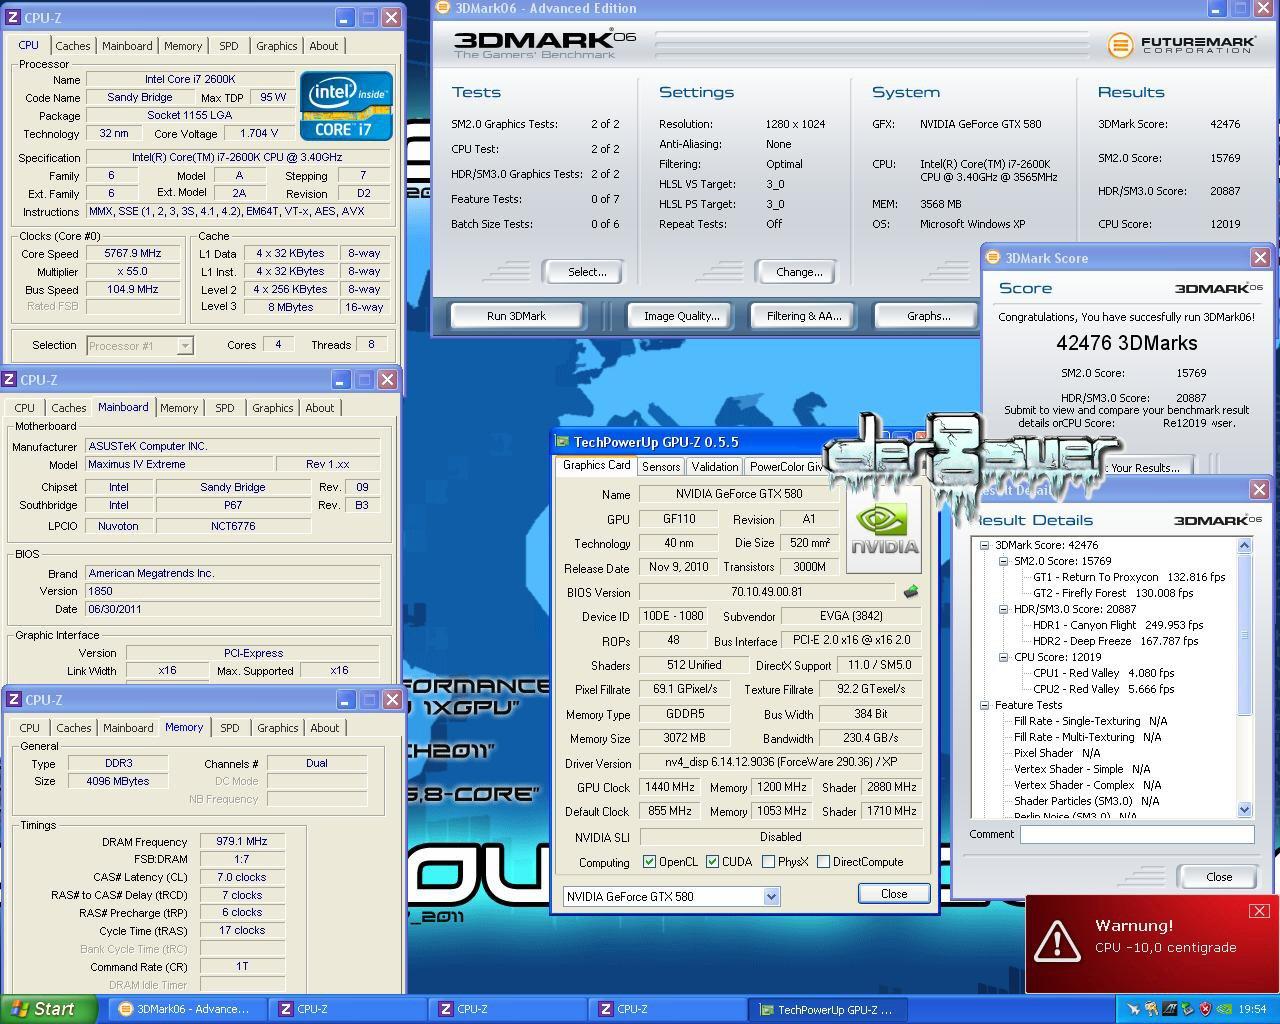Click the Result Details scrollbar down arrow
This screenshot has height=1024, width=1280.
click(x=1245, y=809)
